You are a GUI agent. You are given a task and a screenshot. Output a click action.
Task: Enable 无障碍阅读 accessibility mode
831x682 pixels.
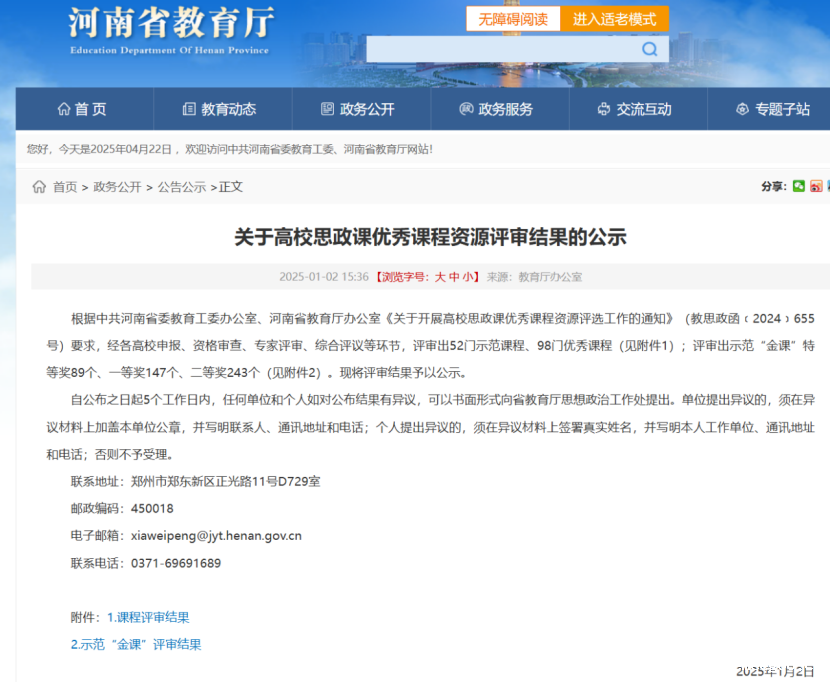(x=512, y=19)
